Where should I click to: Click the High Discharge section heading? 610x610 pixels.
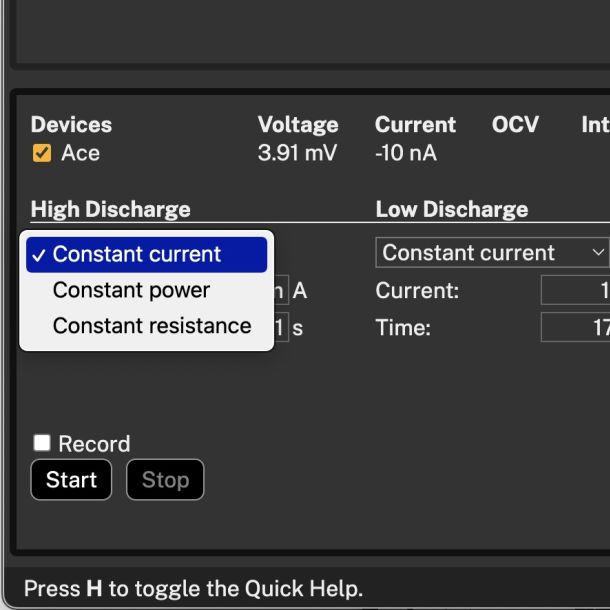tap(110, 209)
